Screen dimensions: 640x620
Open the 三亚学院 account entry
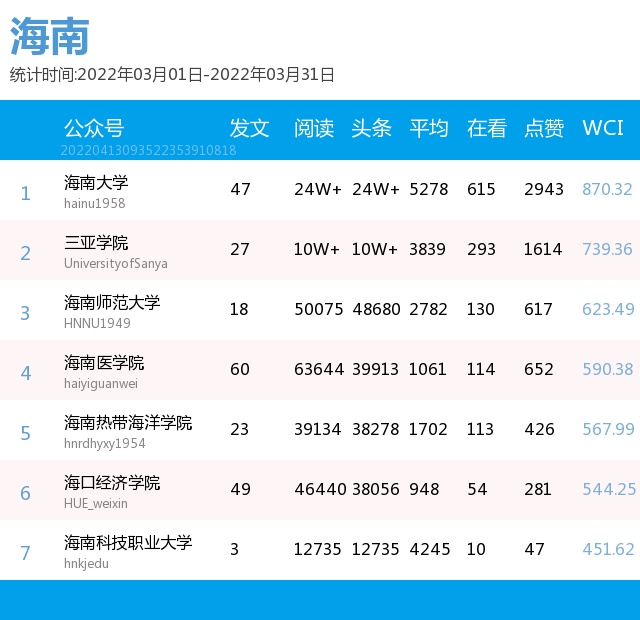point(96,243)
